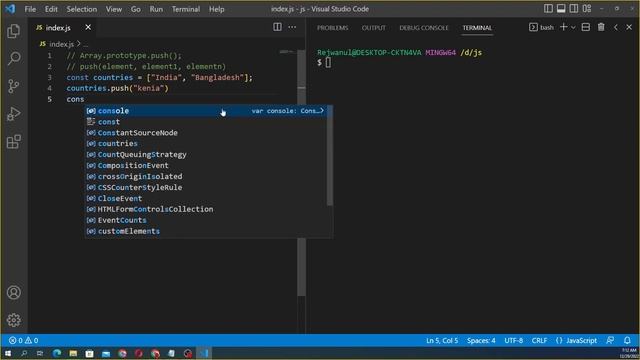
Task: Close the terminal panel
Action: pos(629,27)
